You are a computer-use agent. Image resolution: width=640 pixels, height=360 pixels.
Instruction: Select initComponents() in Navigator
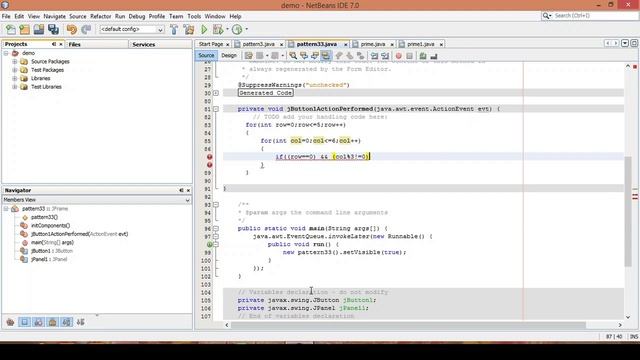pos(50,225)
